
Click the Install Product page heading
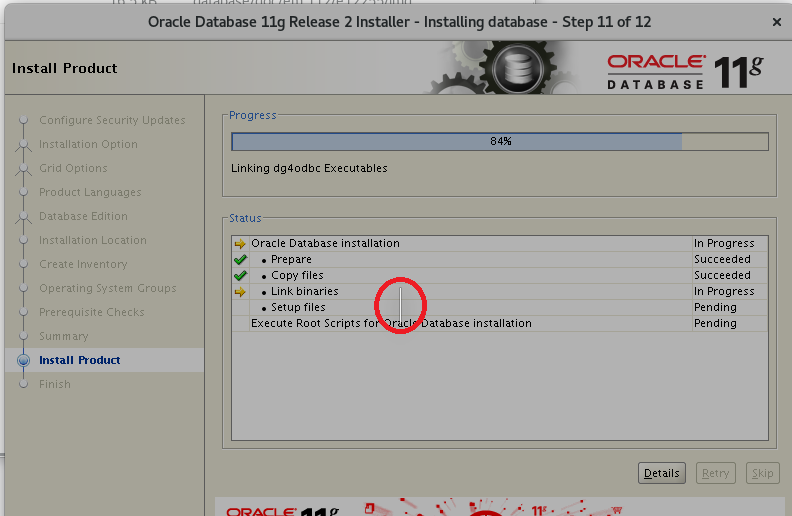click(65, 68)
